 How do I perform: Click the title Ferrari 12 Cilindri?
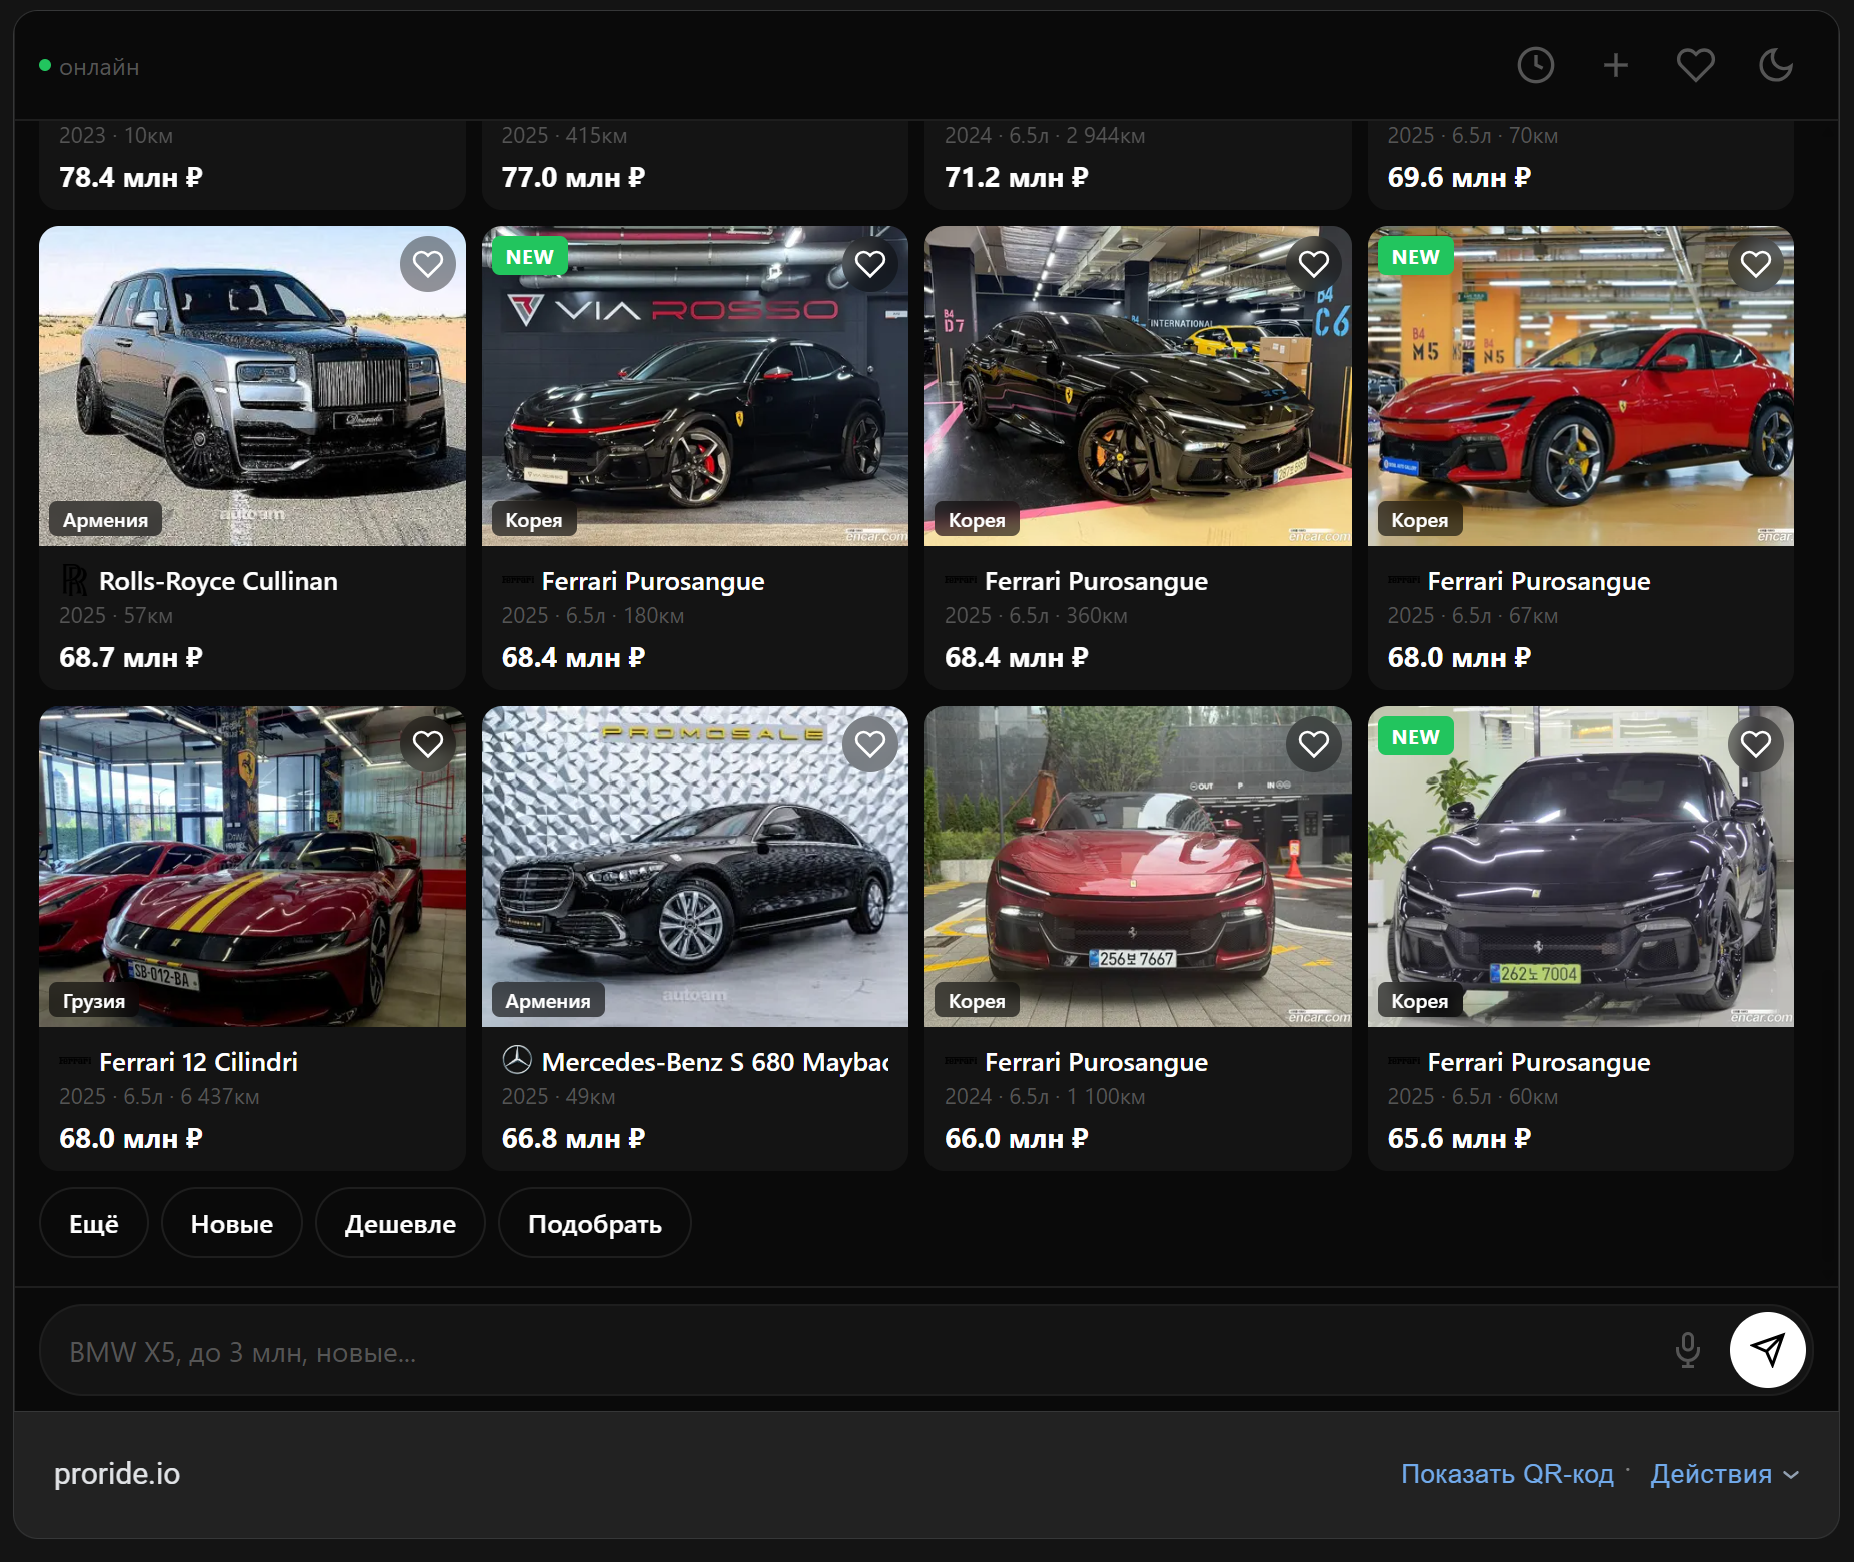coord(198,1062)
